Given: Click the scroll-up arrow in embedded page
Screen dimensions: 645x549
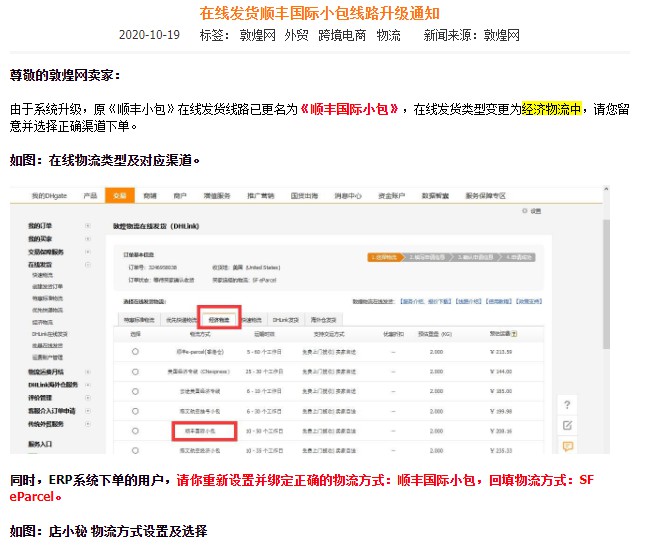Looking at the screenshot, I should 606,189.
